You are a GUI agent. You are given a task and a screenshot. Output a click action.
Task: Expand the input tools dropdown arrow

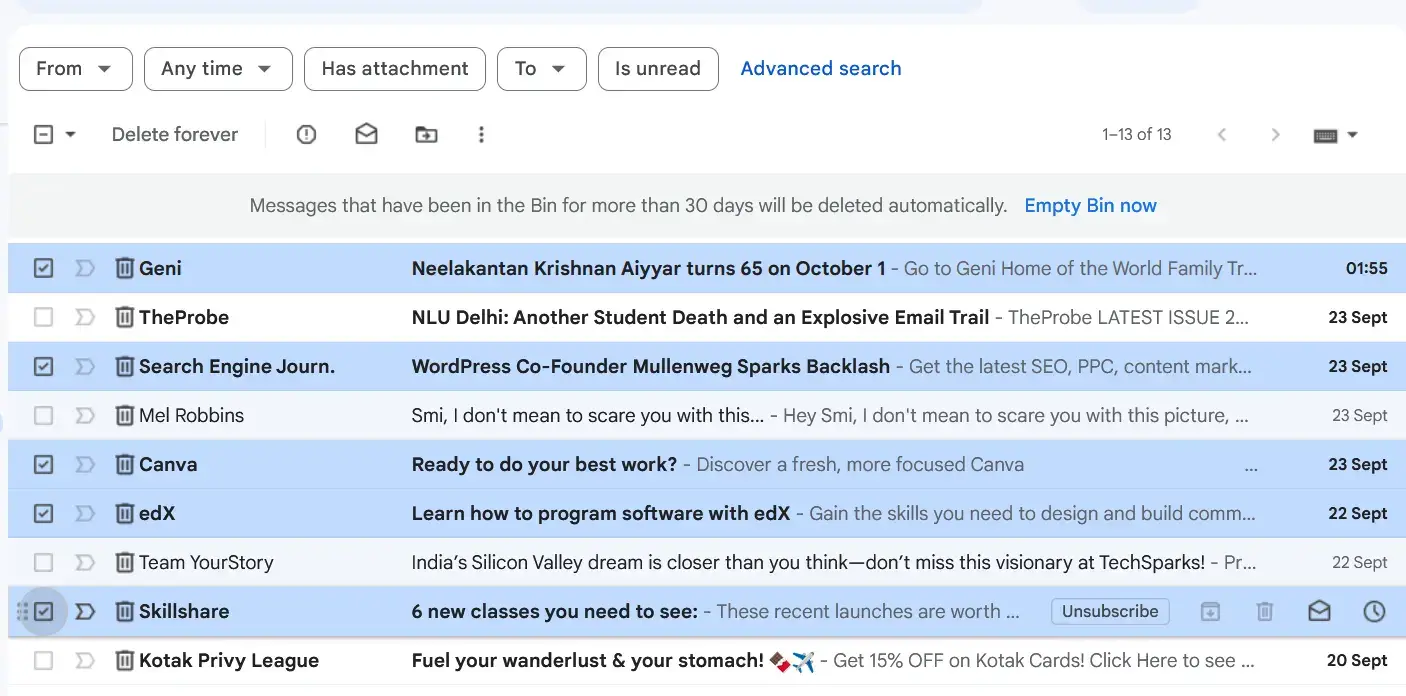[1352, 135]
